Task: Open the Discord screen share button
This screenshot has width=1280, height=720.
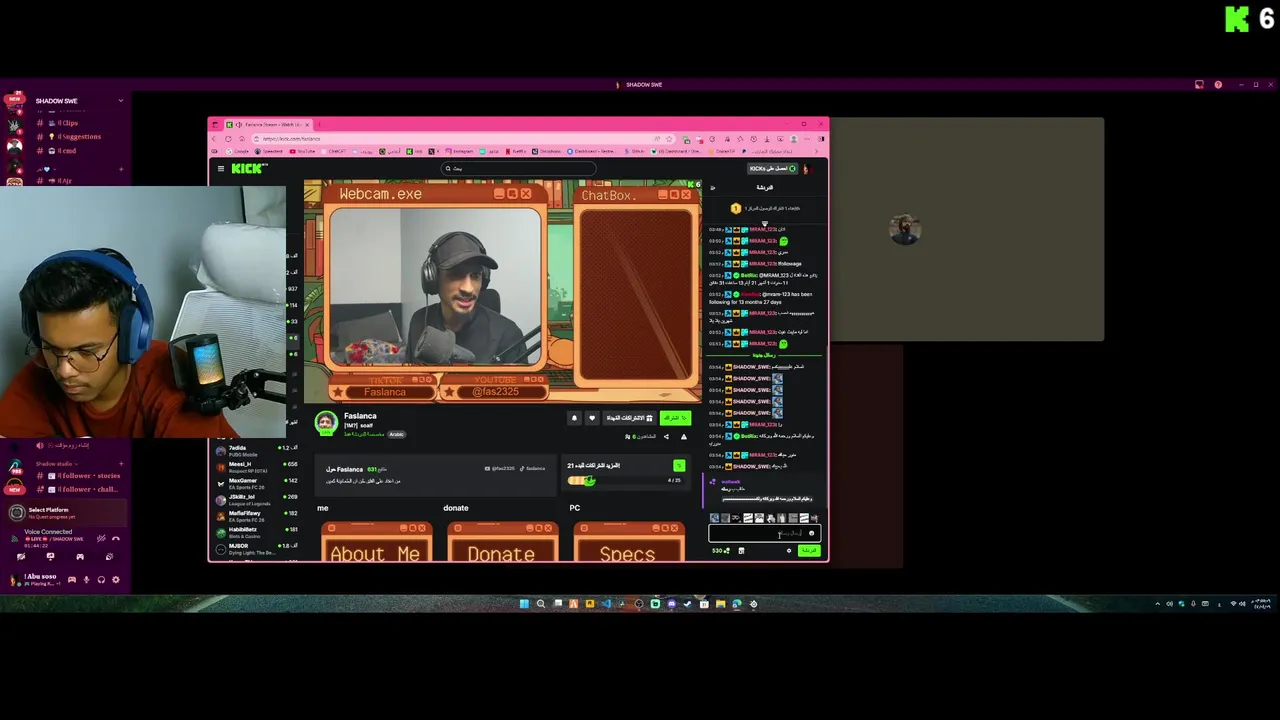Action: [x=50, y=556]
